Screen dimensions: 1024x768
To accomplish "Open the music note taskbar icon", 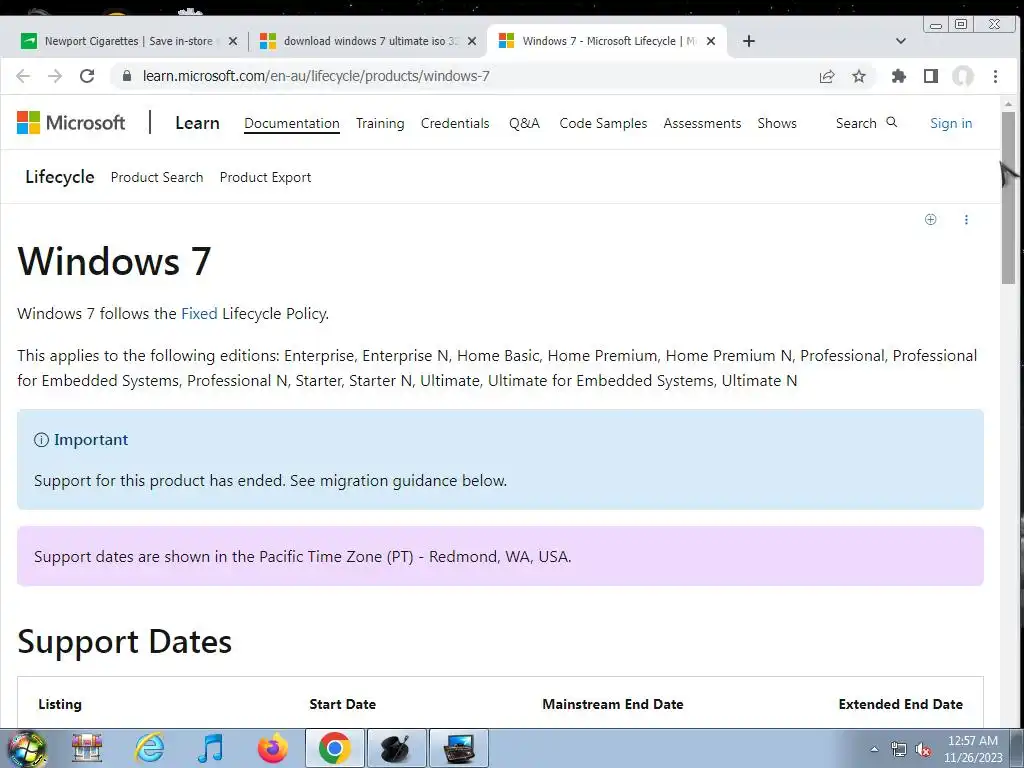I will coord(210,748).
